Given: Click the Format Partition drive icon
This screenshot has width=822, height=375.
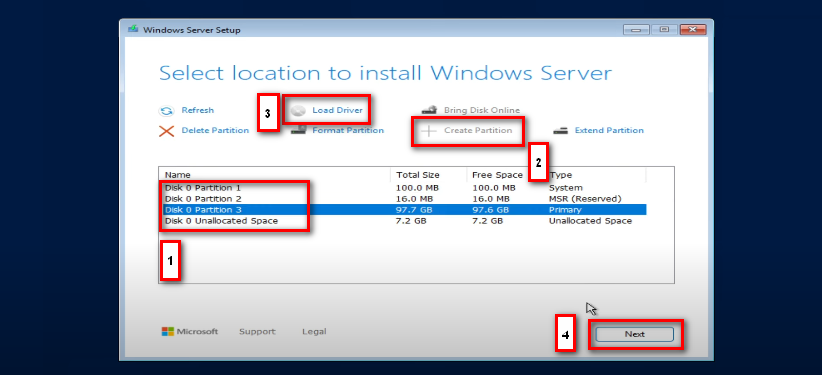Looking at the screenshot, I should pyautogui.click(x=298, y=131).
